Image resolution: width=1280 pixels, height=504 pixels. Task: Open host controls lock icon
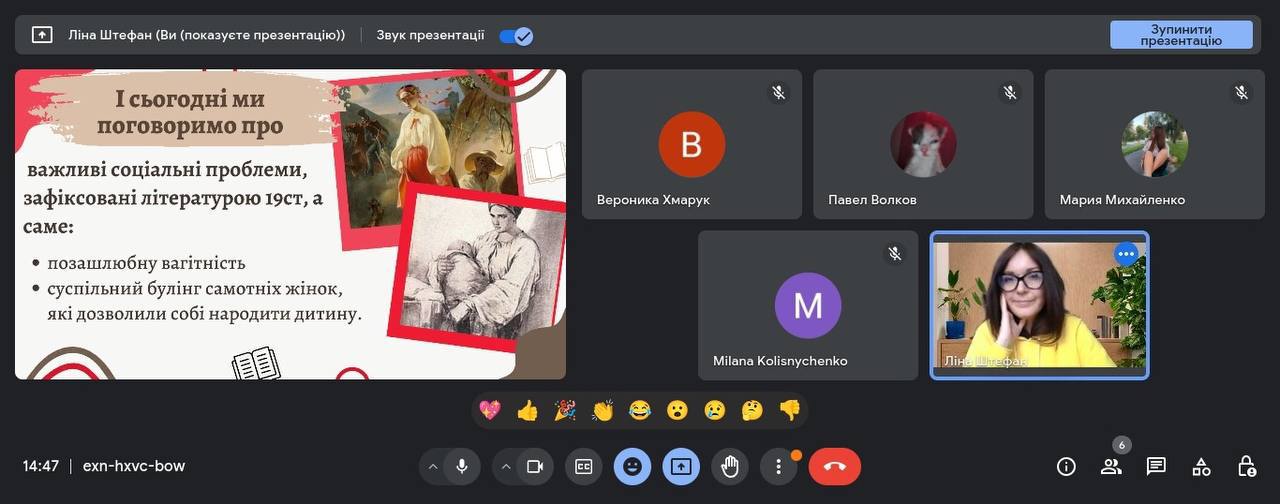[1246, 466]
